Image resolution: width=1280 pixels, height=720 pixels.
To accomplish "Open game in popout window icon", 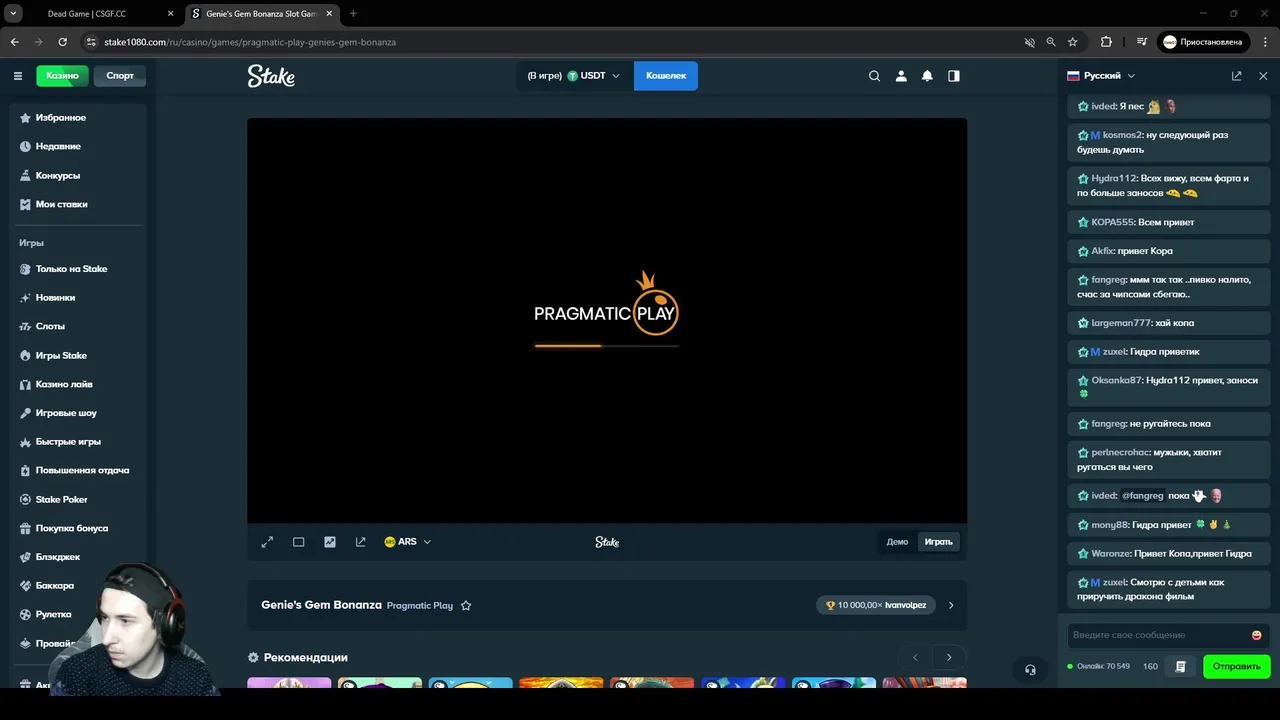I will 361,542.
